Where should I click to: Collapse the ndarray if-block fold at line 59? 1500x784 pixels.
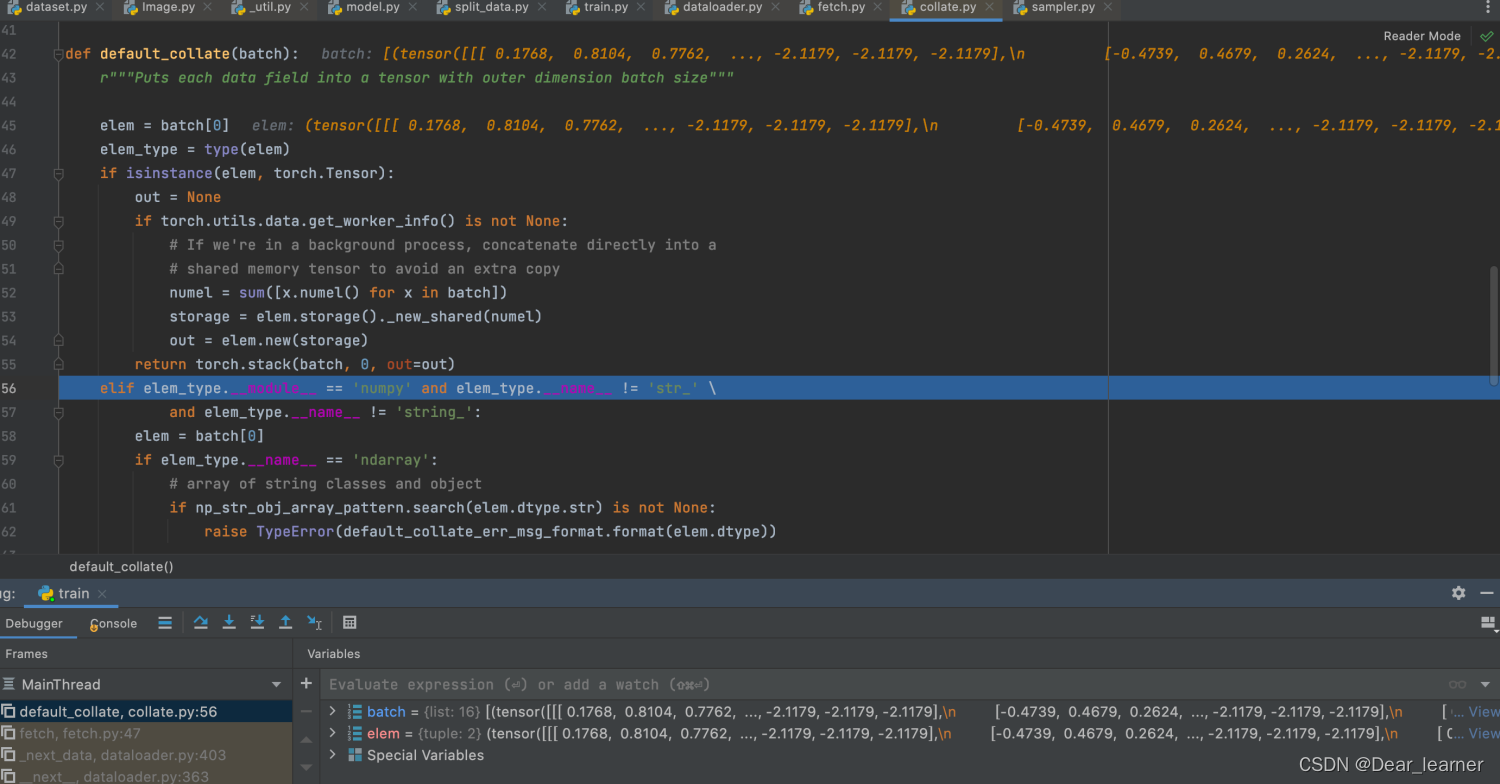58,460
